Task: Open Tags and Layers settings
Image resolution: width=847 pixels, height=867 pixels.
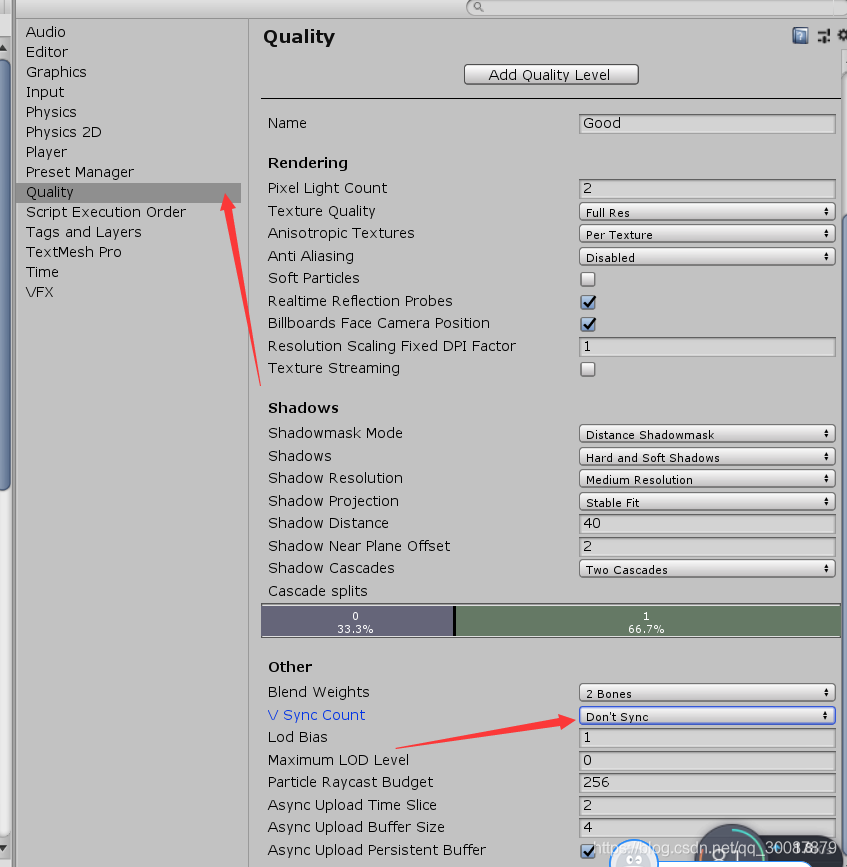Action: (84, 232)
